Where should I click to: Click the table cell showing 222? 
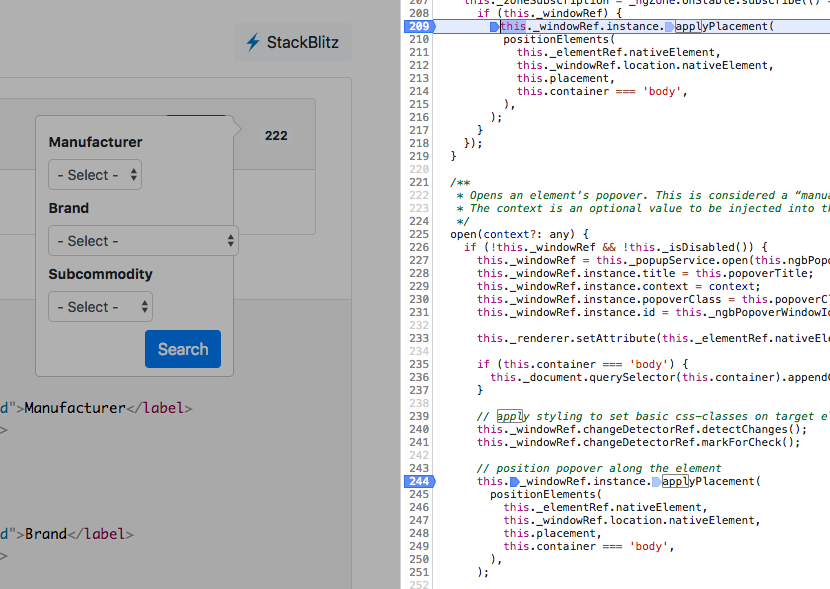coord(277,134)
